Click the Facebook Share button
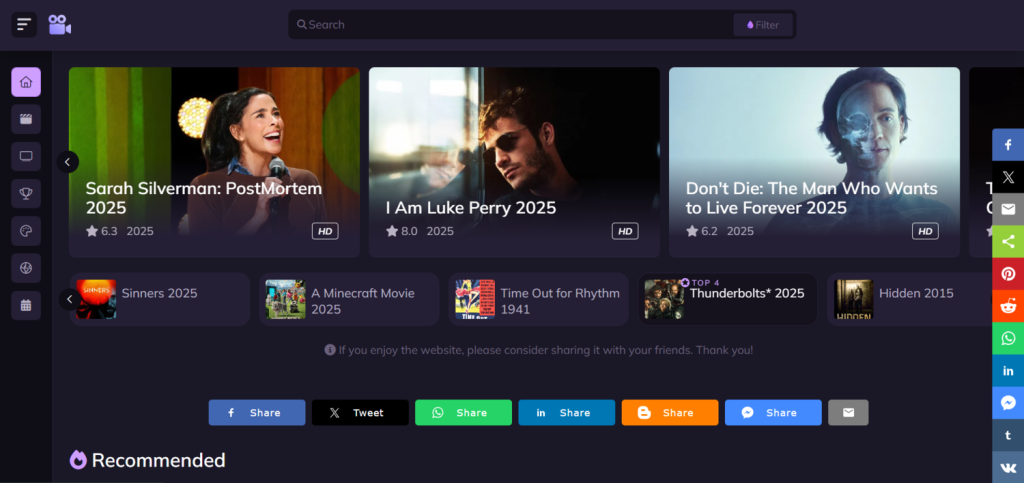1024x483 pixels. click(257, 413)
